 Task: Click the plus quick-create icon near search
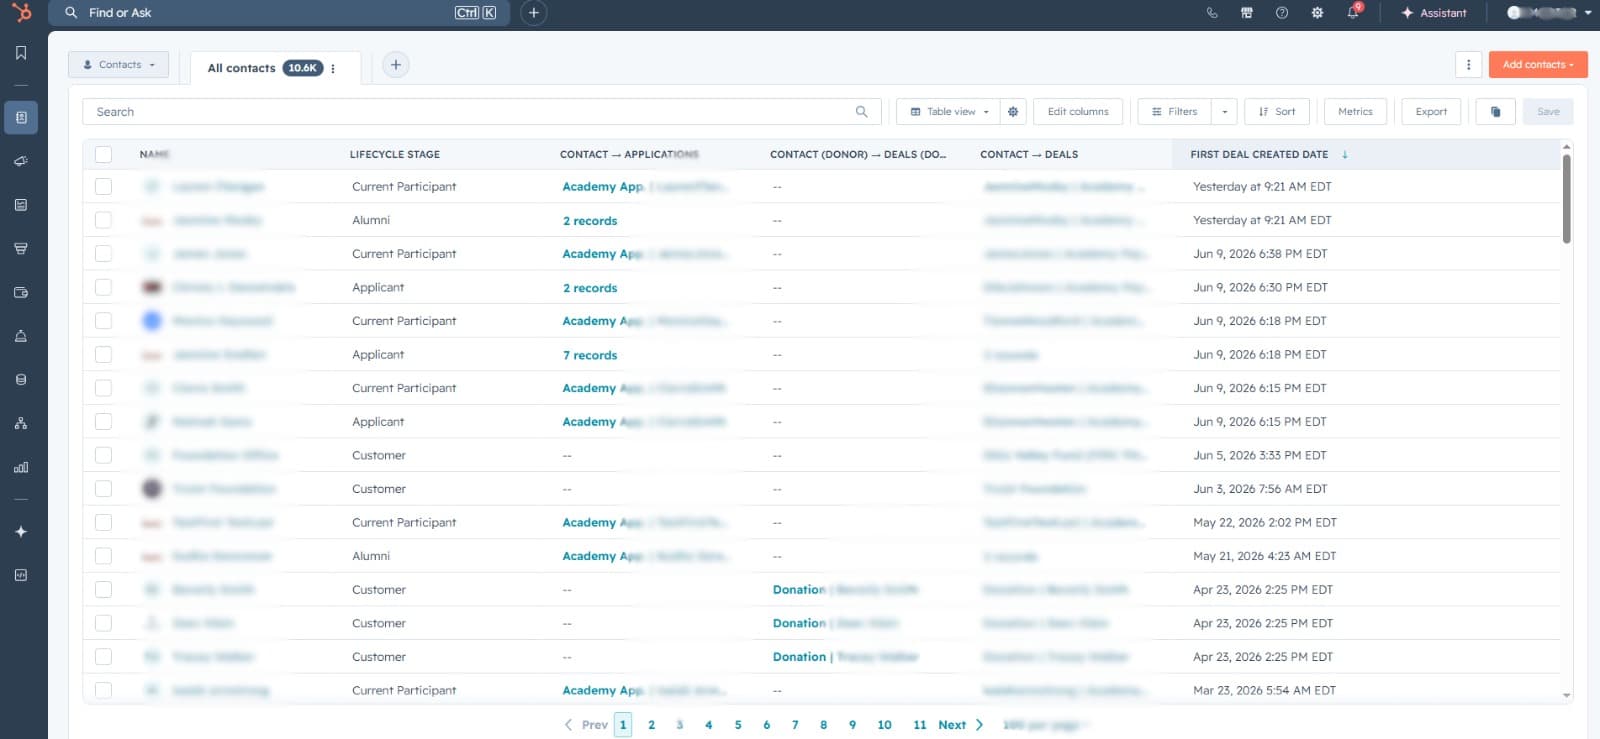point(534,13)
